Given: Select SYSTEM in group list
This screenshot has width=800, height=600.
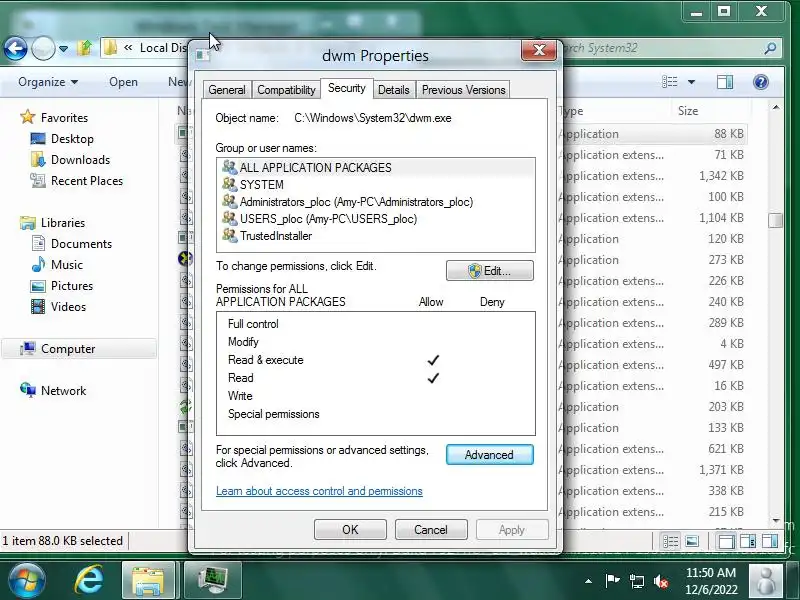Looking at the screenshot, I should click(x=376, y=185).
